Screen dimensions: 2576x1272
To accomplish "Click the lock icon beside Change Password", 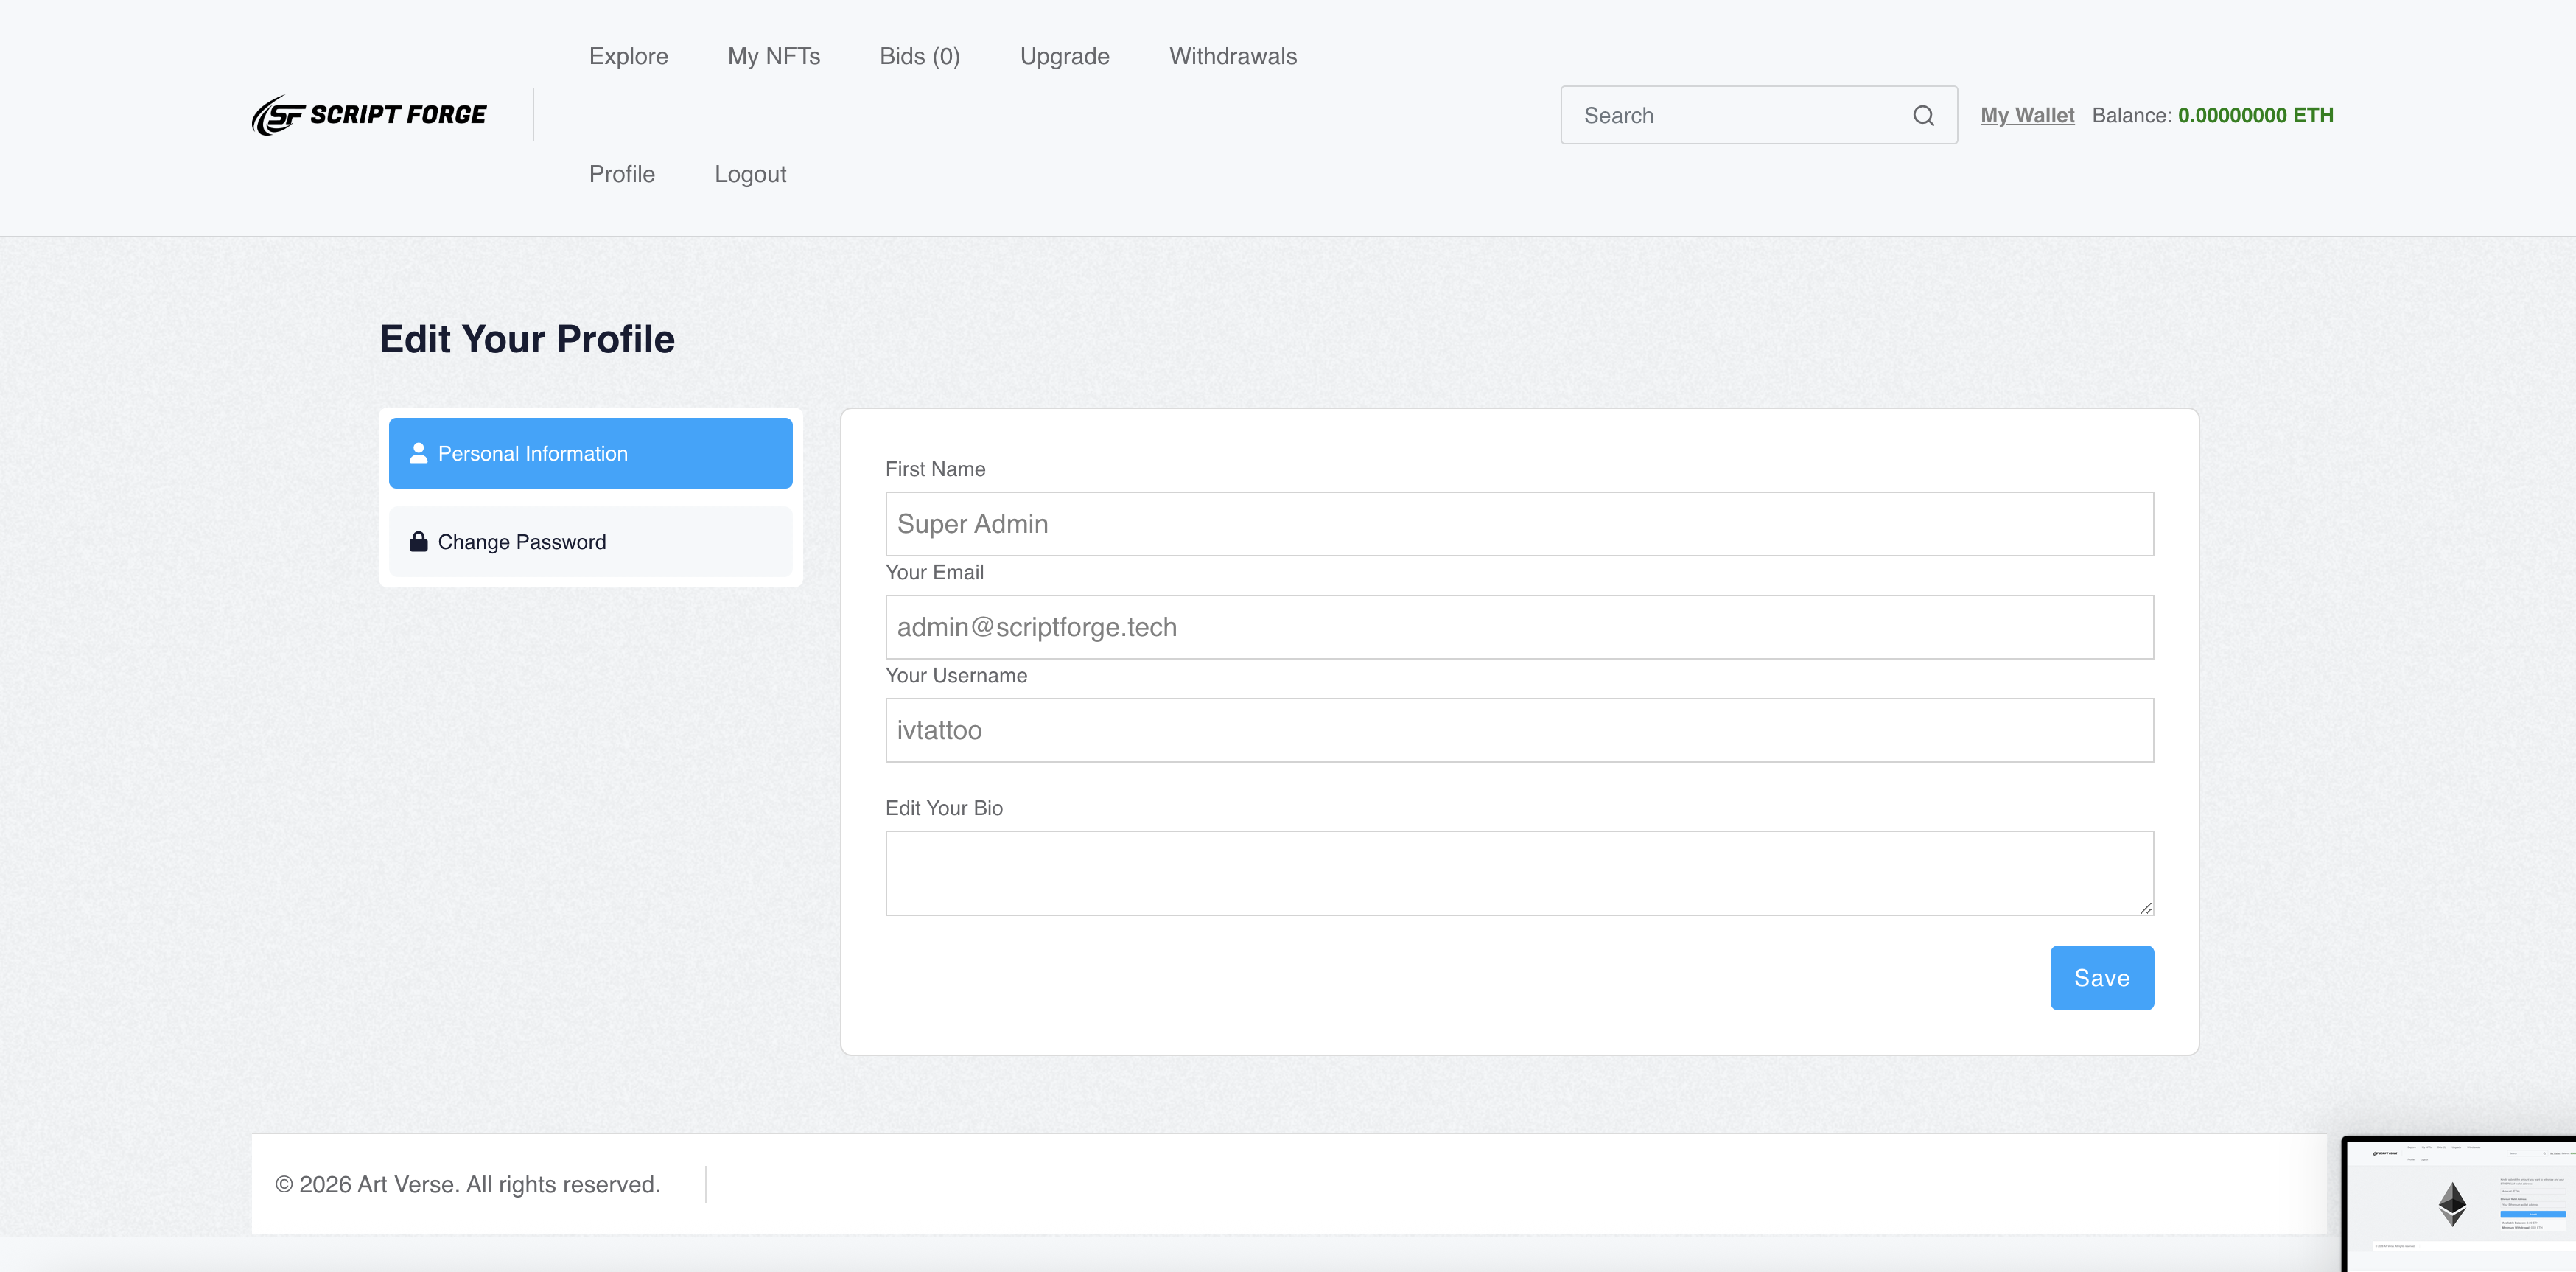I will point(418,541).
